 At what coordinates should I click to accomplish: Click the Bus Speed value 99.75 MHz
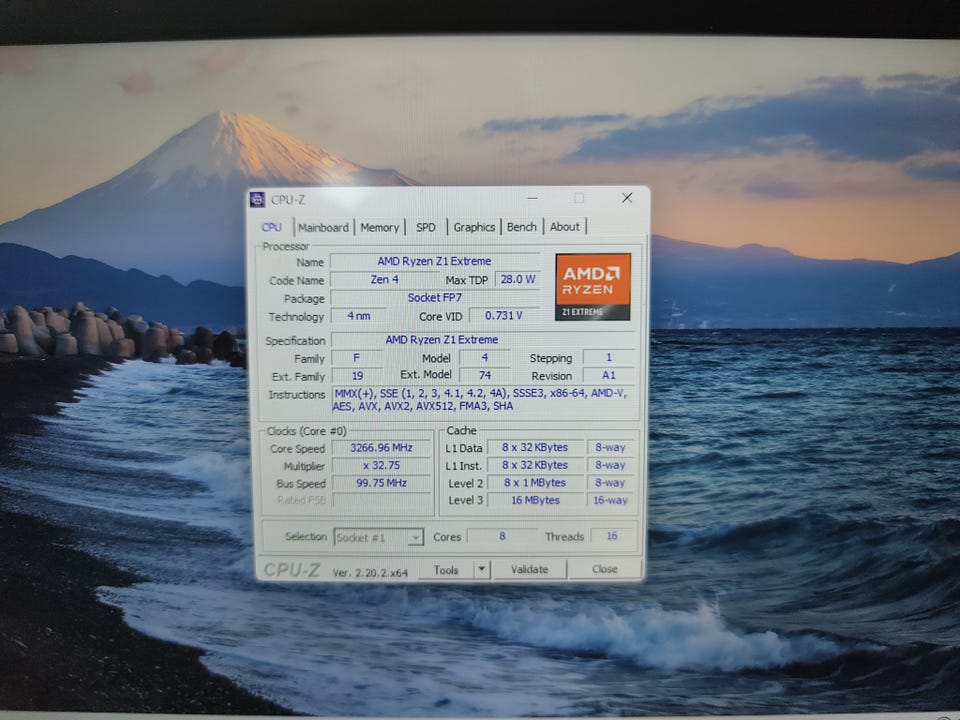click(381, 483)
